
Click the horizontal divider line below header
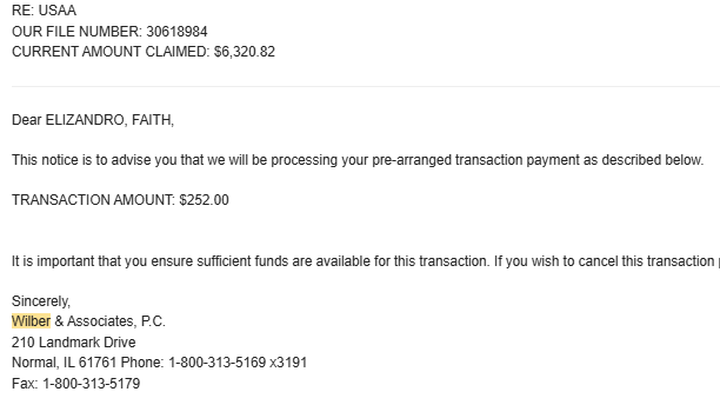click(x=366, y=86)
